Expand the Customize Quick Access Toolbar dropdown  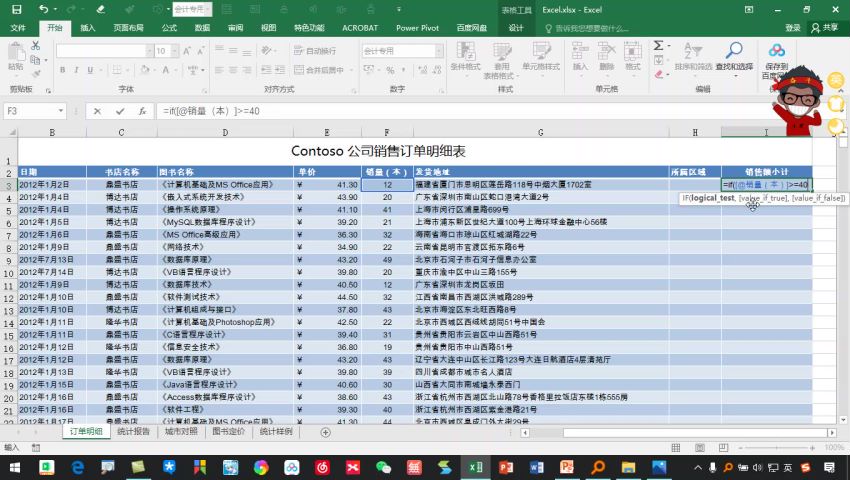coord(399,9)
